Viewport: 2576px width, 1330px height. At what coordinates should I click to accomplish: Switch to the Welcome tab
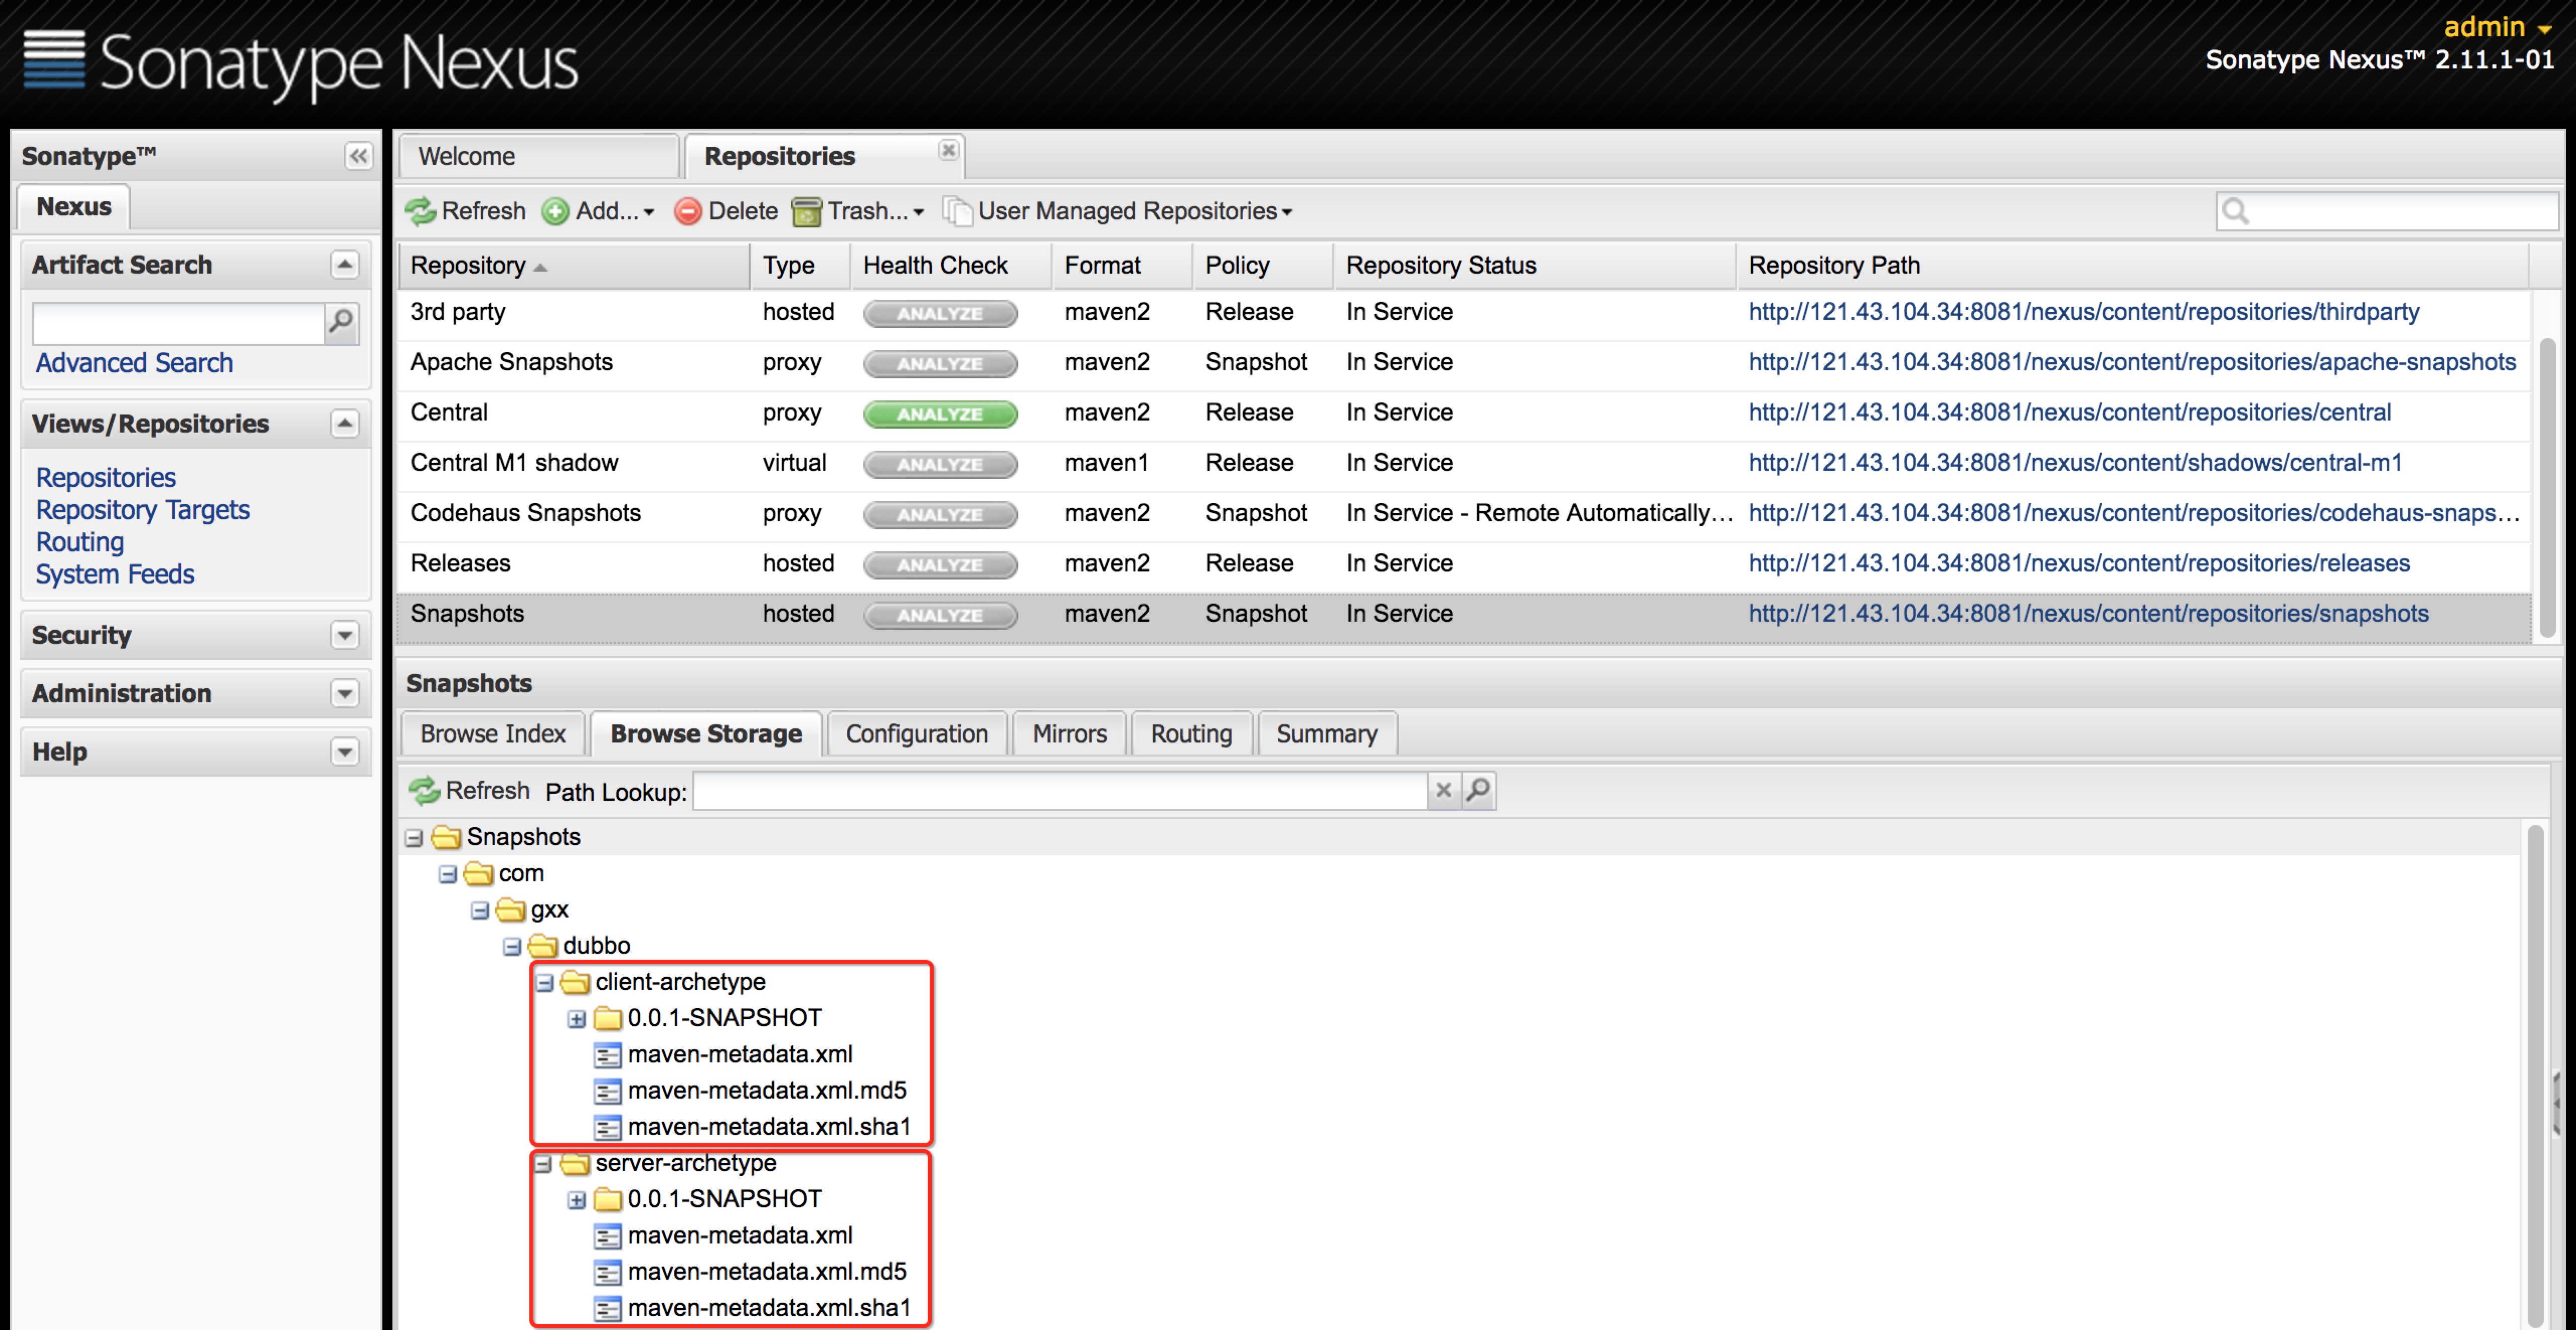tap(539, 156)
